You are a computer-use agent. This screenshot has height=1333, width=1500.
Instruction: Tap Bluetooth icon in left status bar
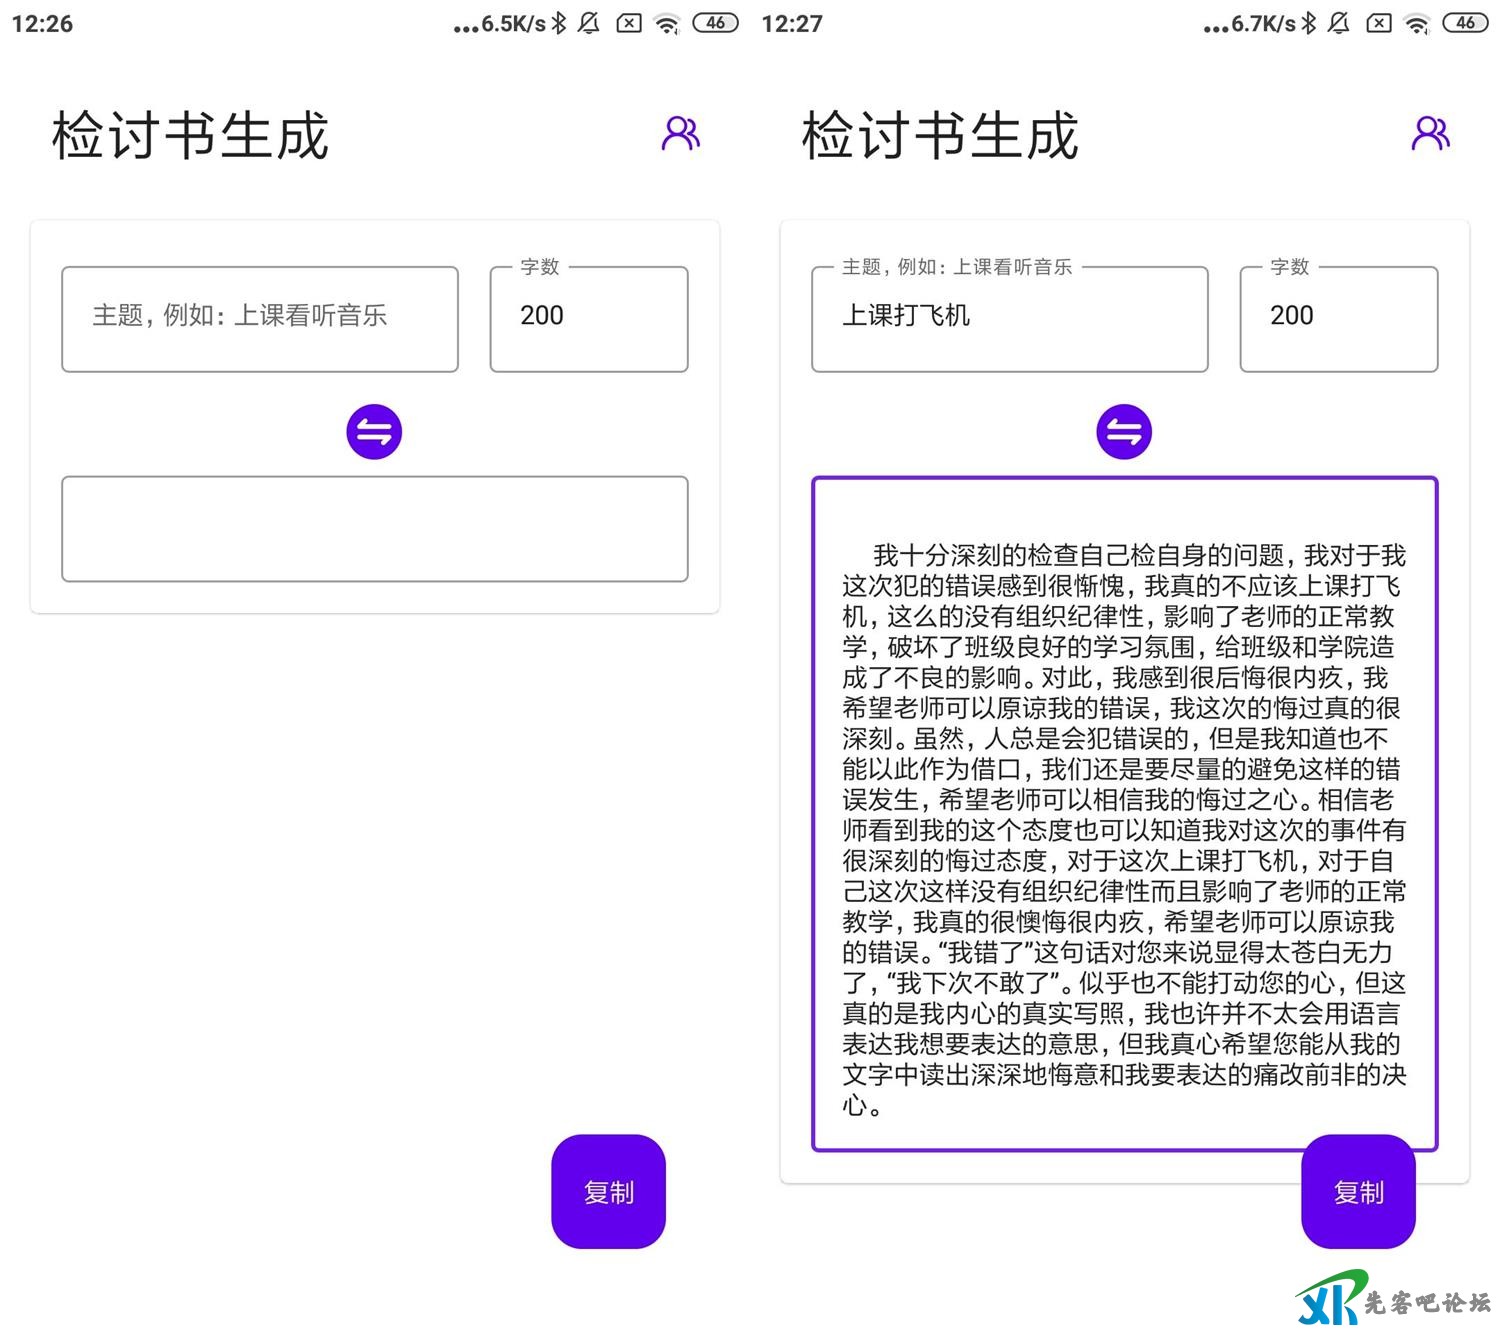(559, 23)
